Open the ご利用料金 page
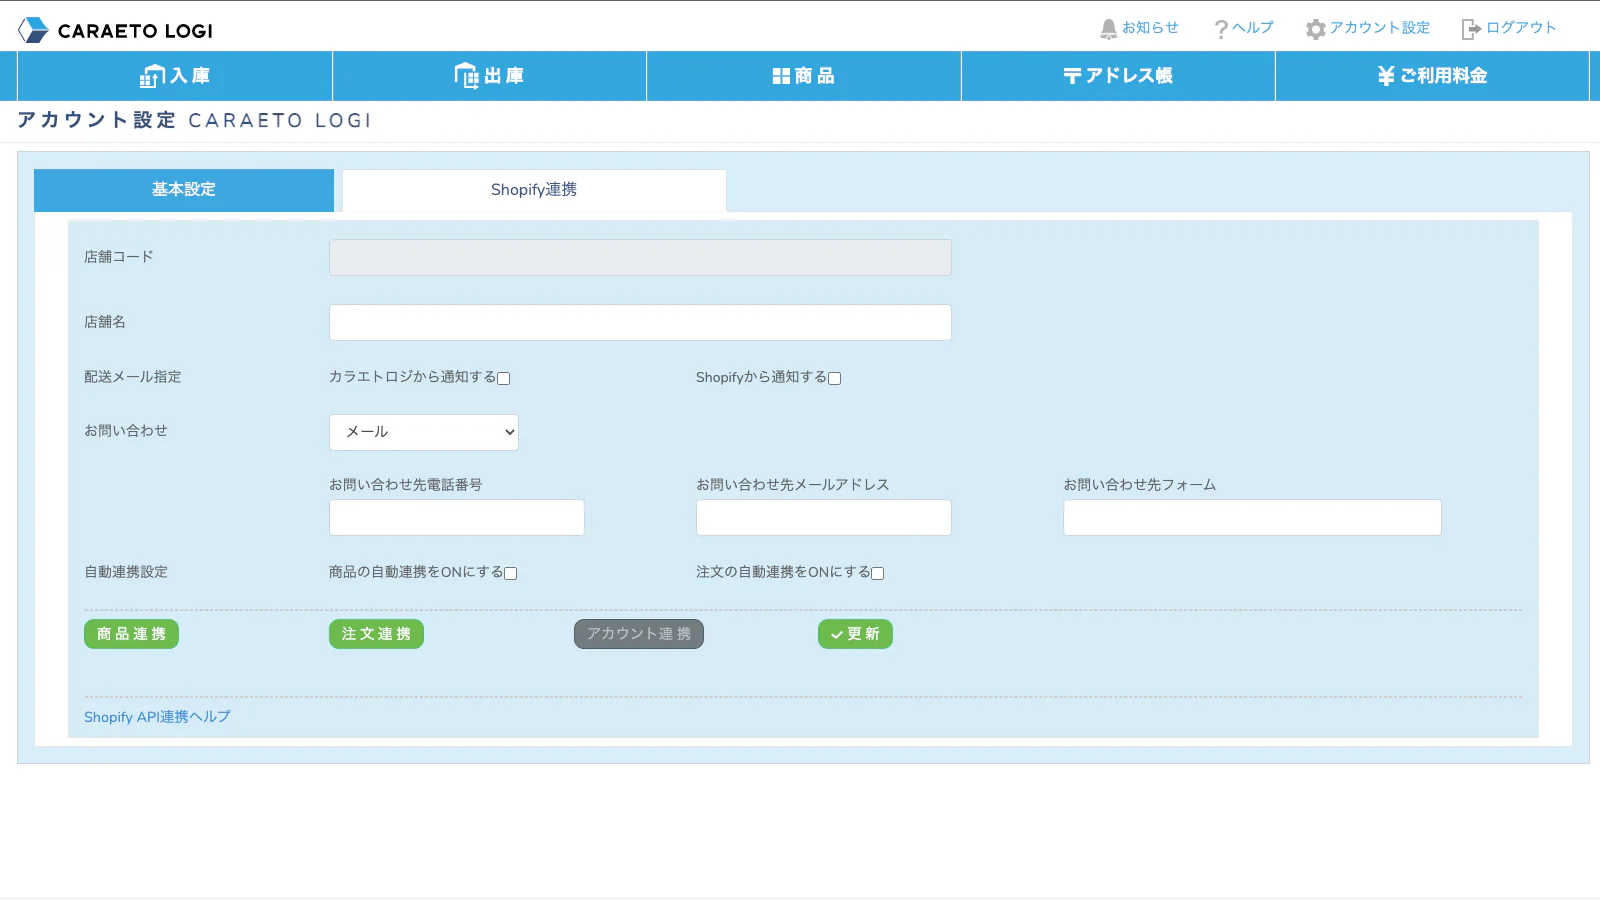Viewport: 1600px width, 900px height. [x=1432, y=76]
